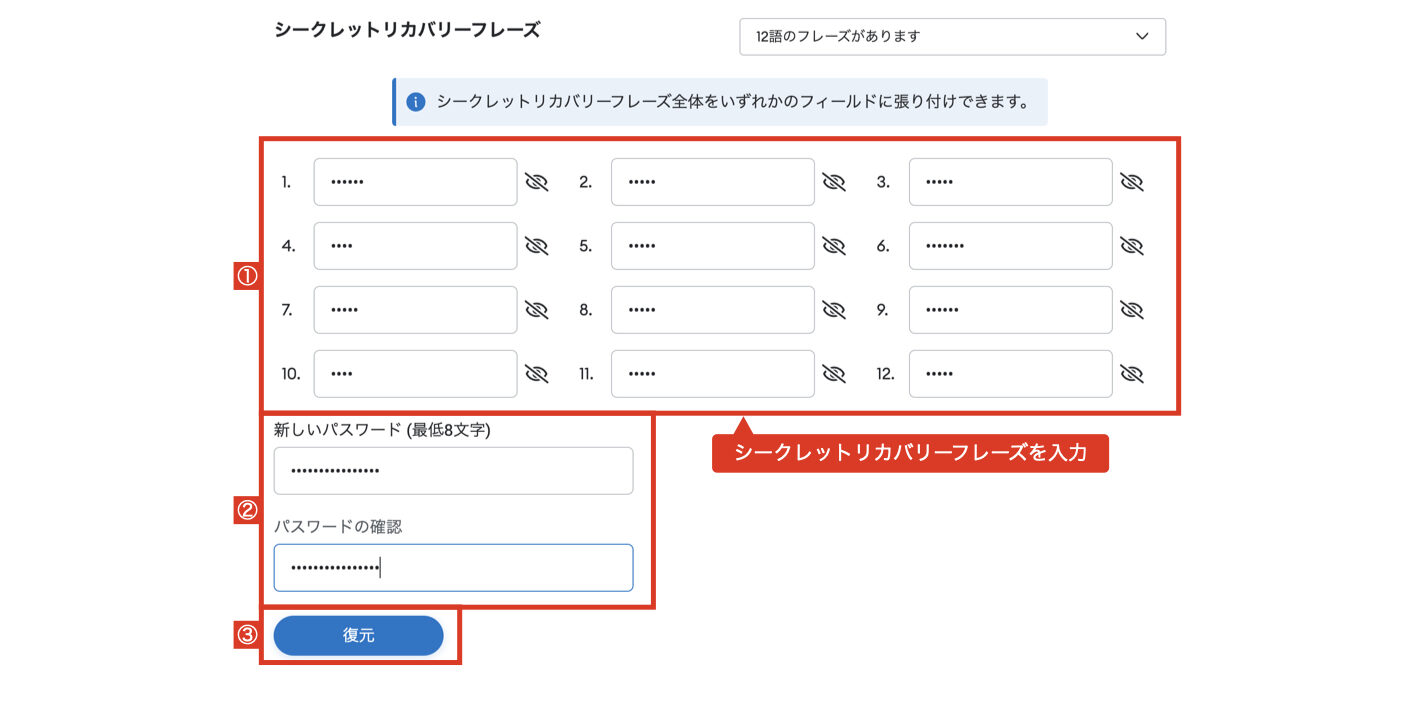Toggle visibility of word 12

point(1132,374)
